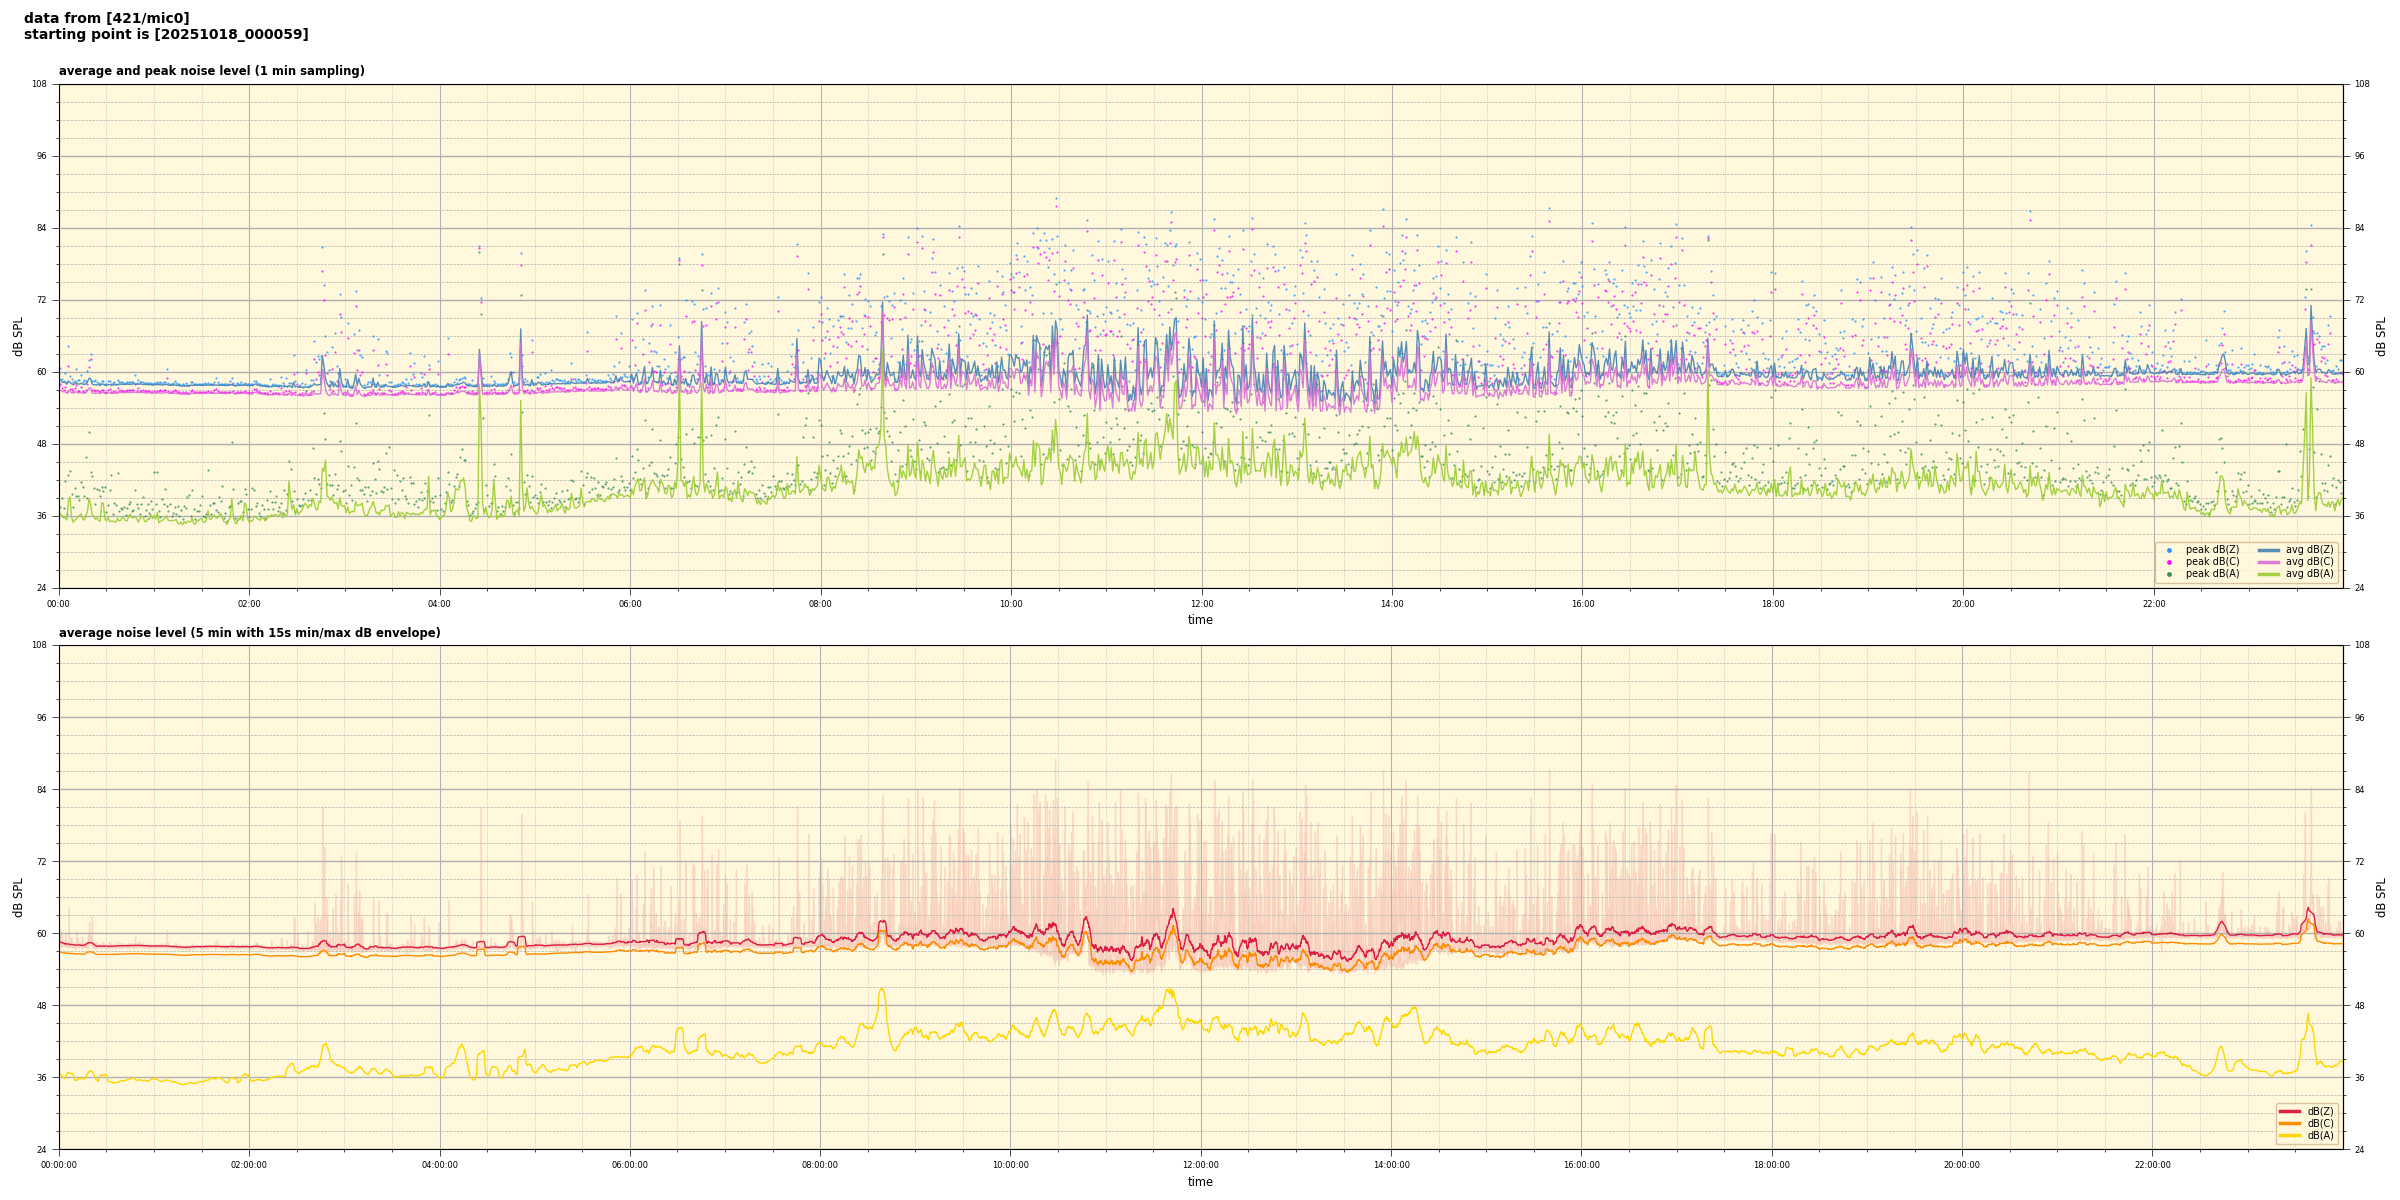2400x1200 pixels.
Task: Click the right 'dB SPL' label of bottom chart
Action: tap(2381, 897)
